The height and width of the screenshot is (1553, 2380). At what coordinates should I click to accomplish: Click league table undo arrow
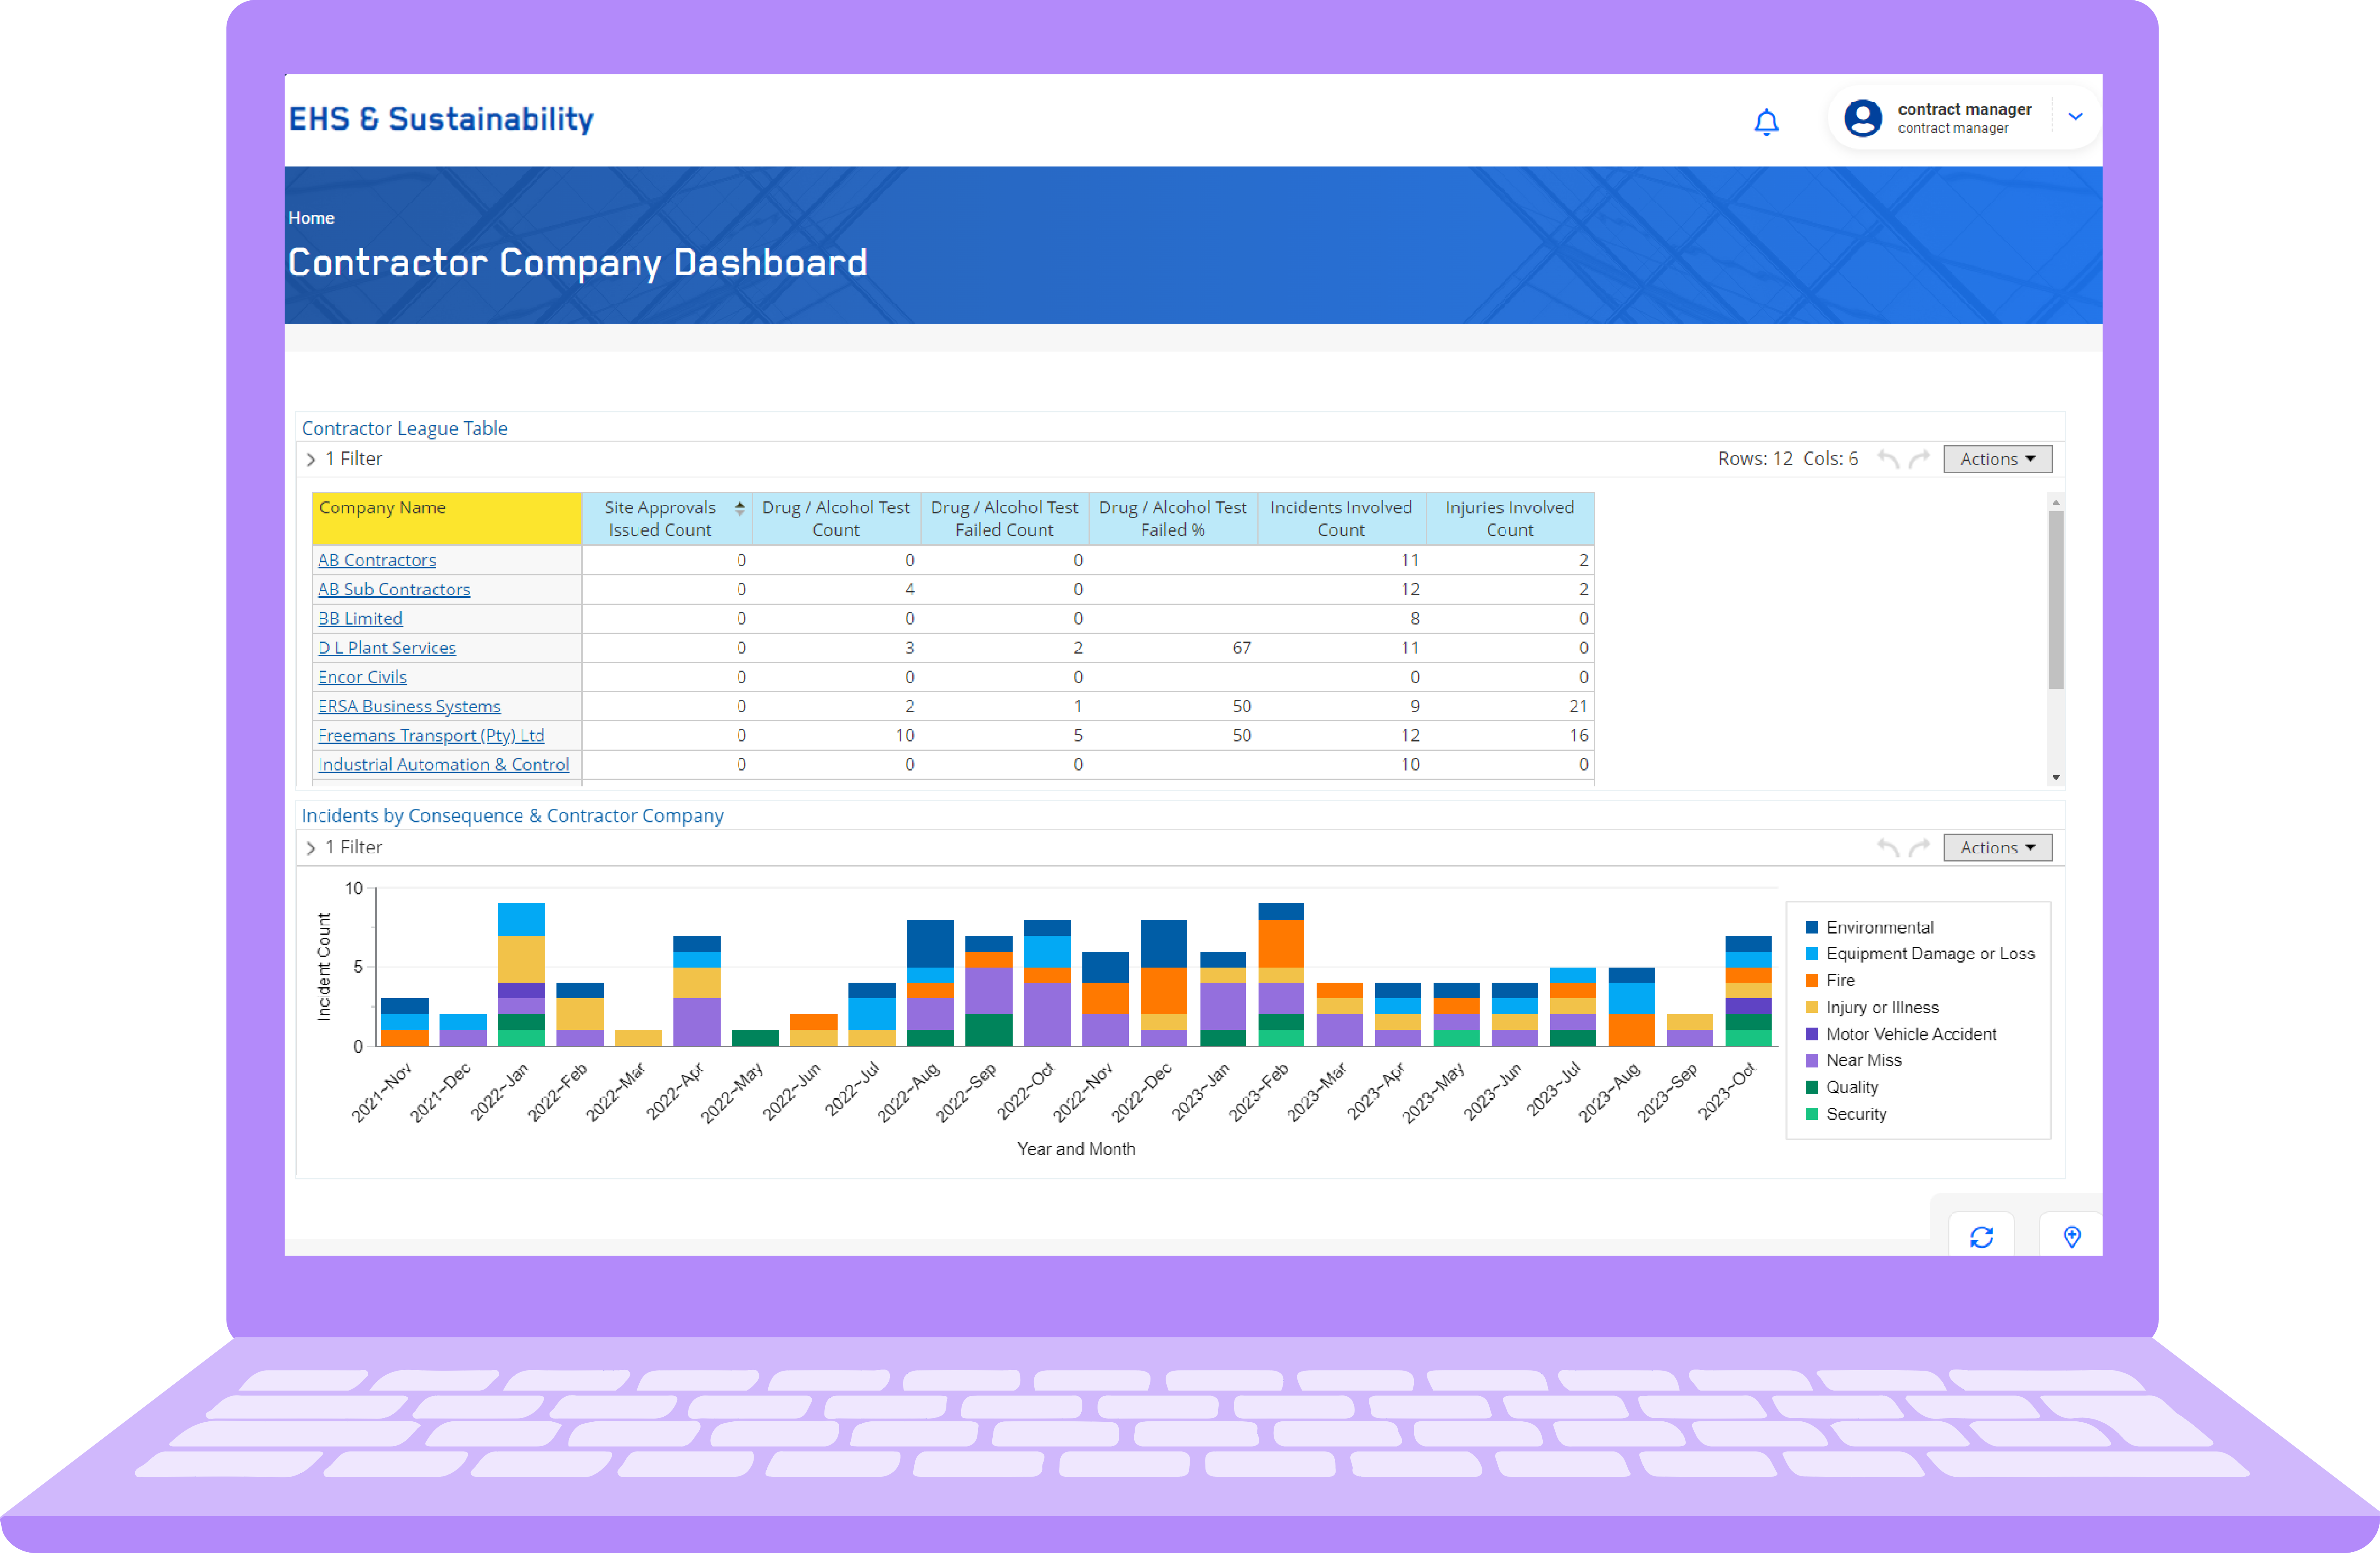[1887, 459]
